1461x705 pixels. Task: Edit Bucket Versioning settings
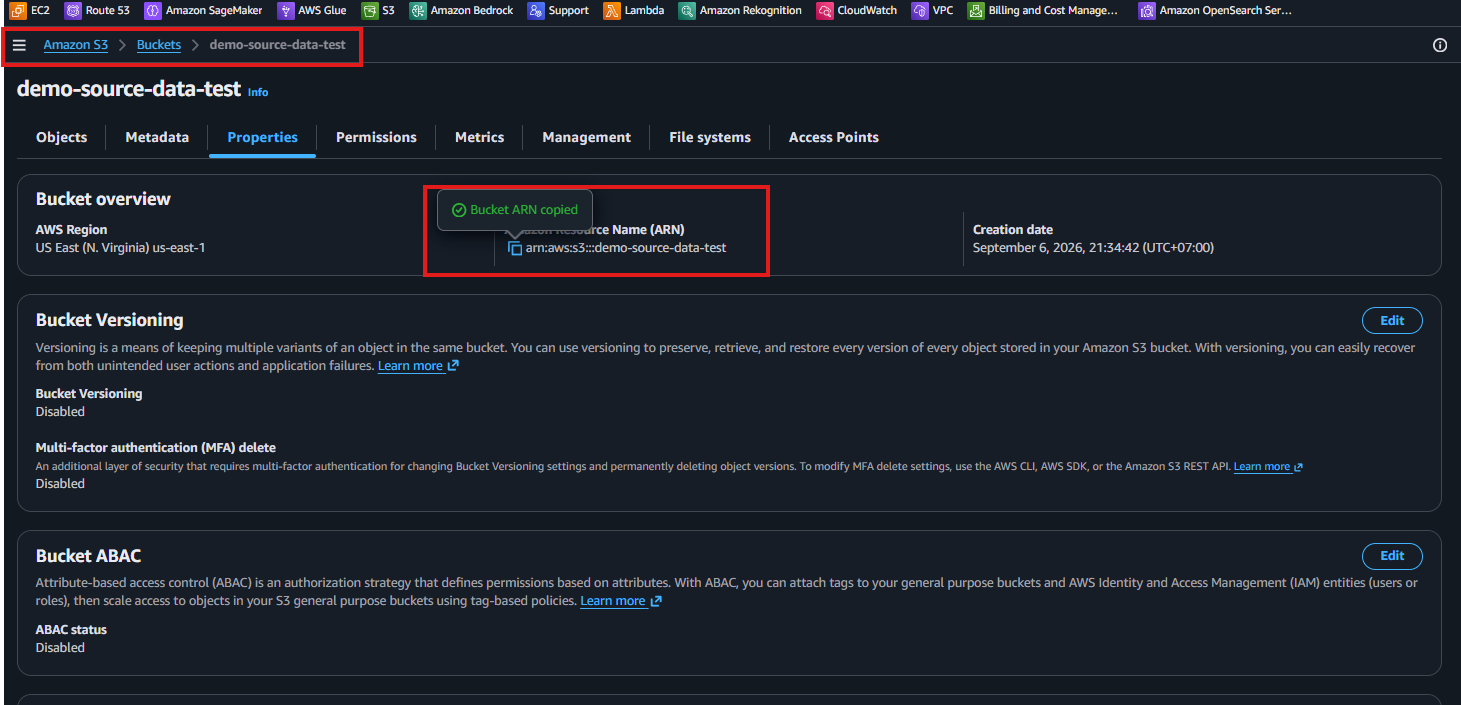click(x=1392, y=320)
